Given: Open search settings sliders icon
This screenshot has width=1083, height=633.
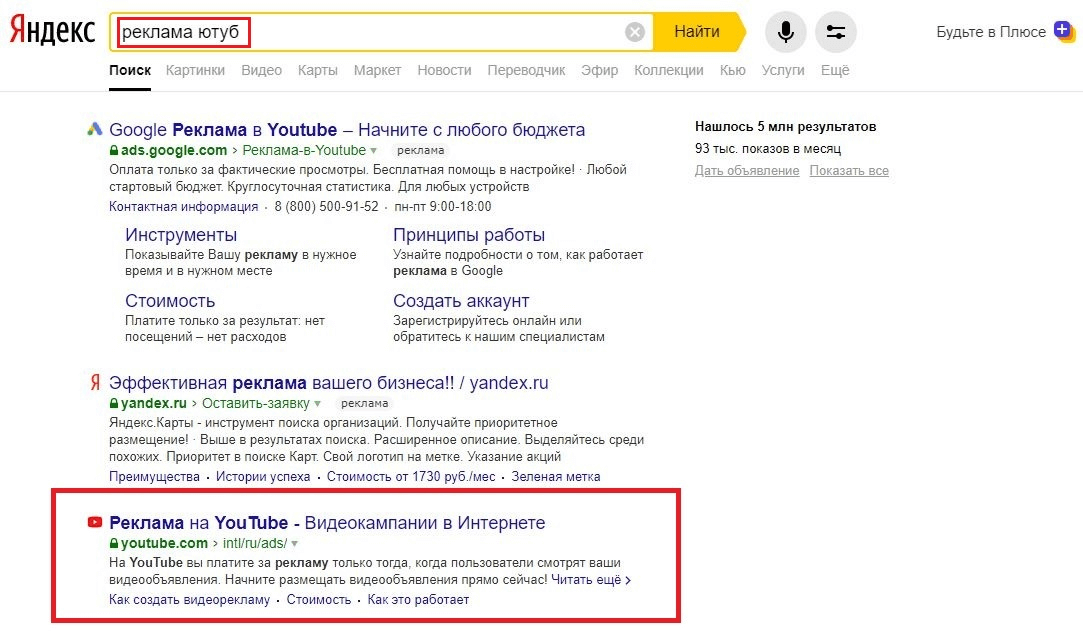Looking at the screenshot, I should pyautogui.click(x=836, y=32).
